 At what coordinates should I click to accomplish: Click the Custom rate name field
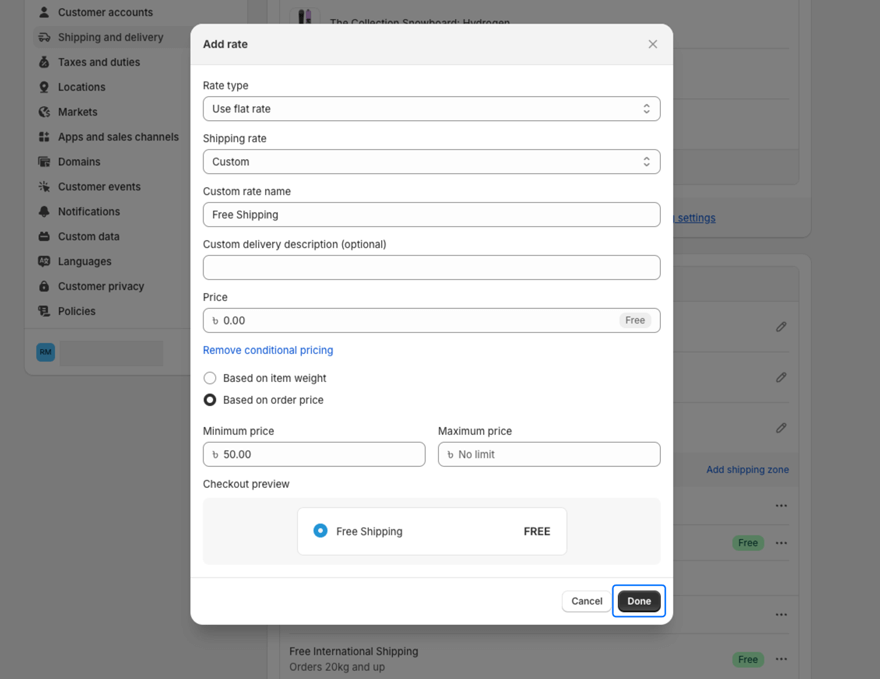431,215
